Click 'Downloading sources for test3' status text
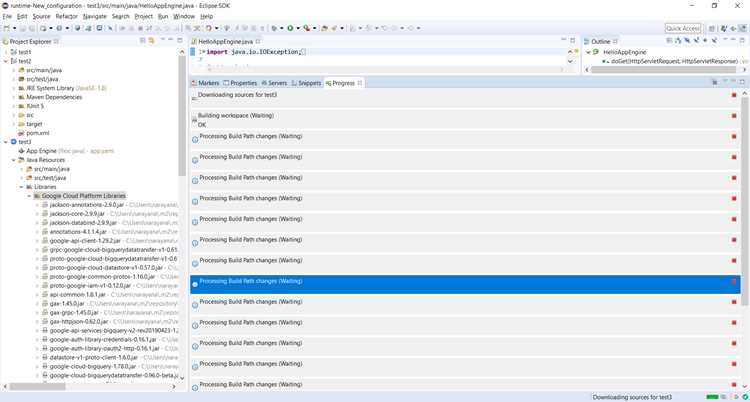Screen dimensions: 750x402 coord(632,397)
